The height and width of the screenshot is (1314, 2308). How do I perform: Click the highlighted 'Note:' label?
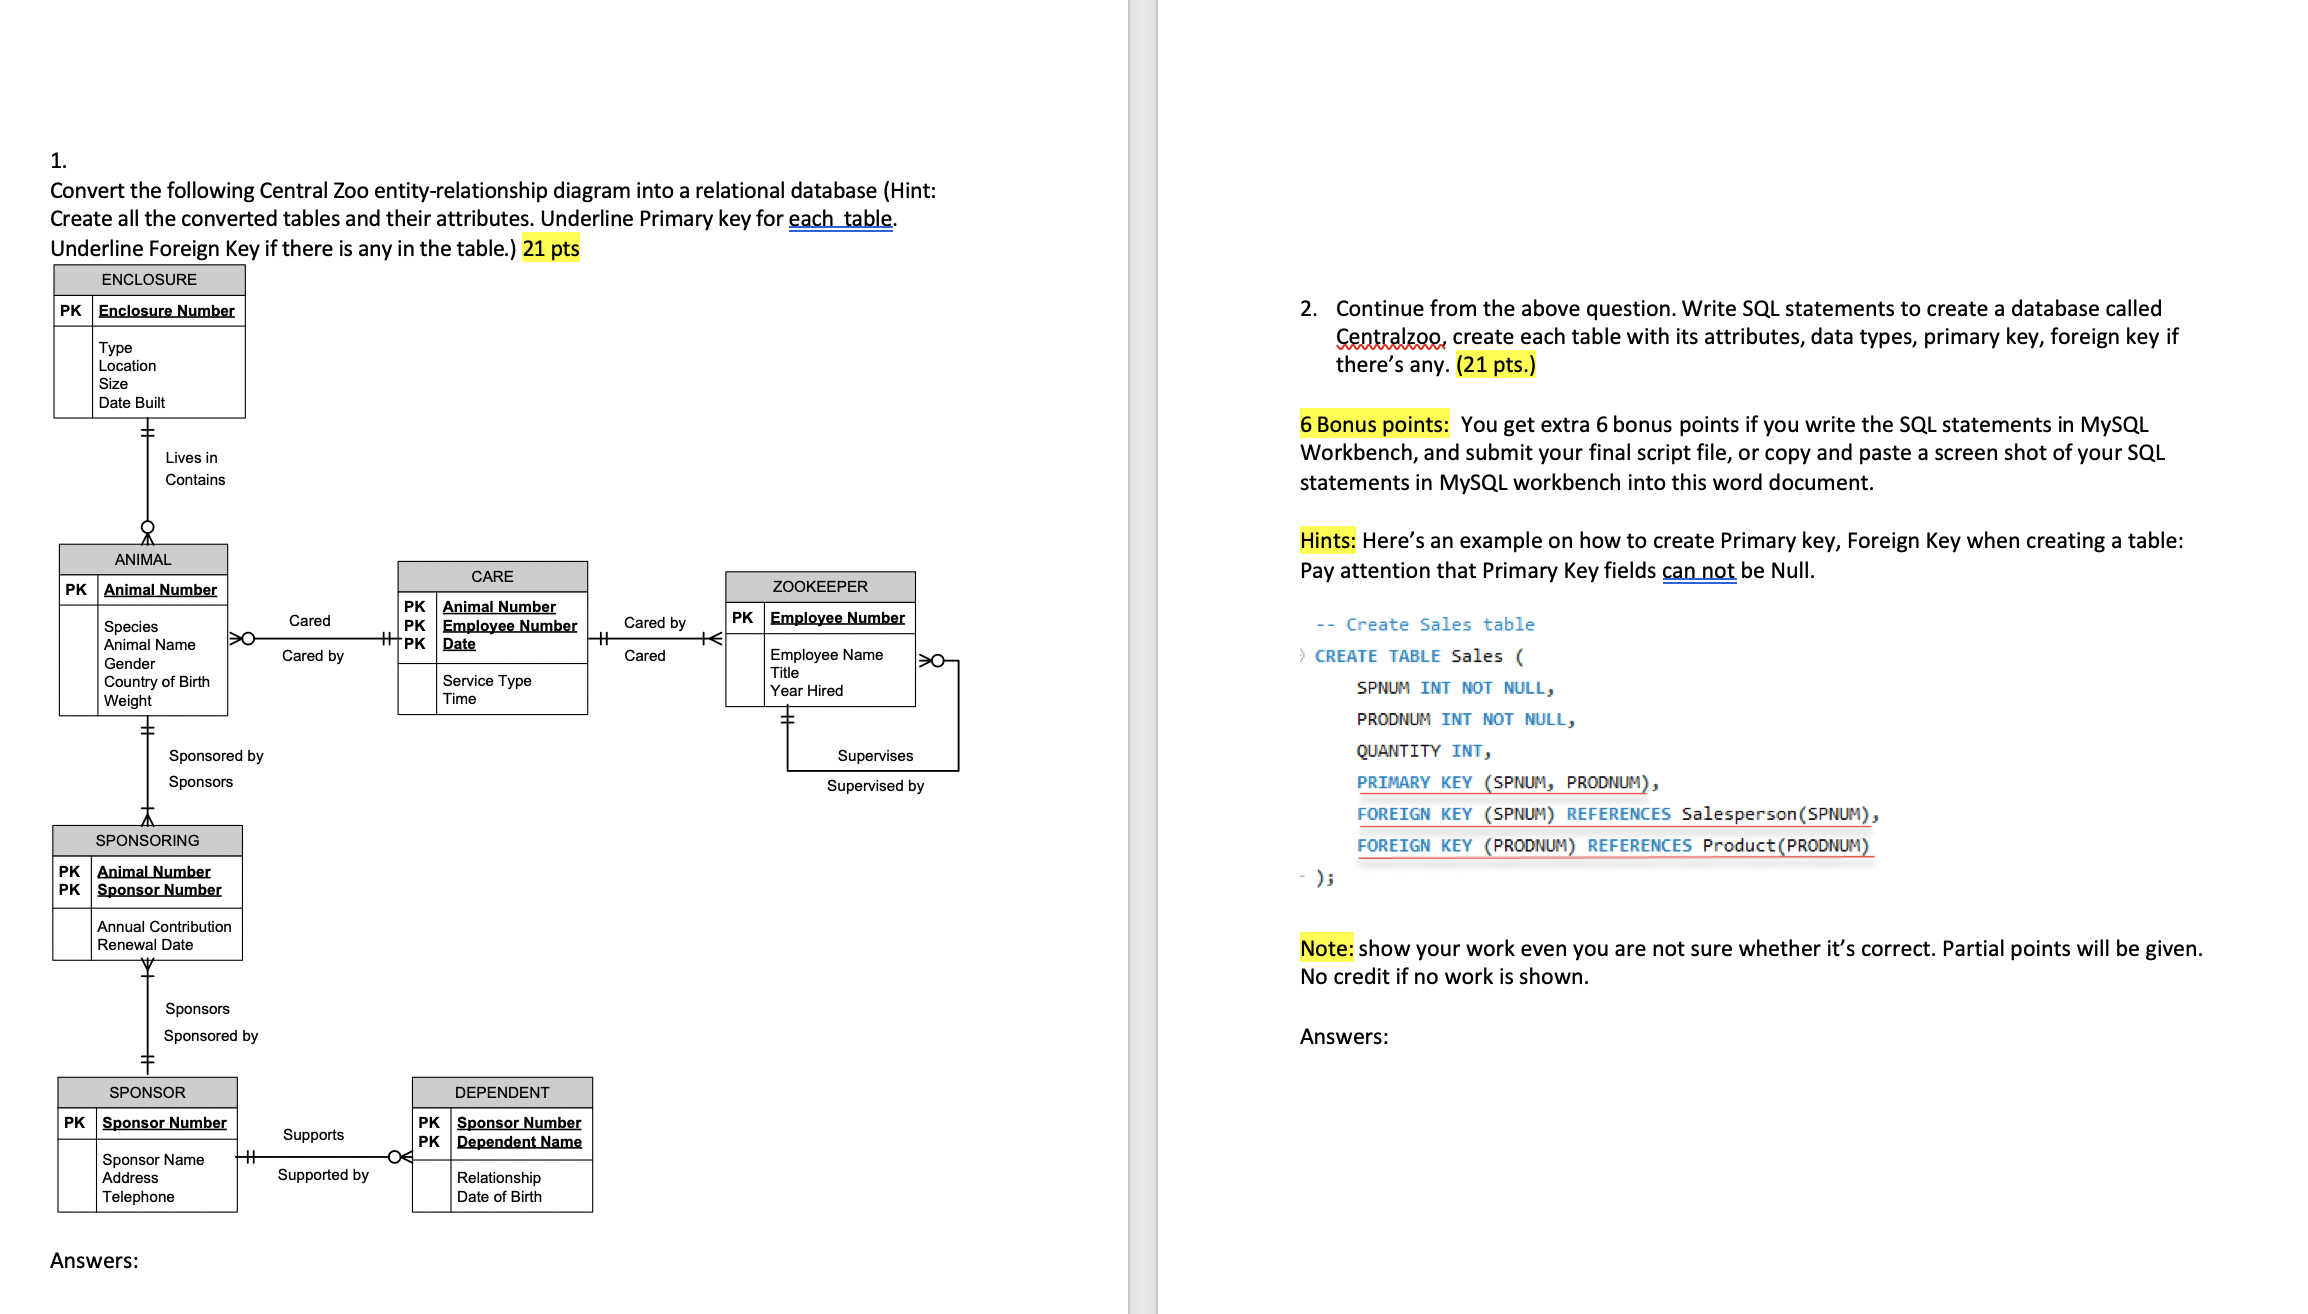pyautogui.click(x=1326, y=948)
